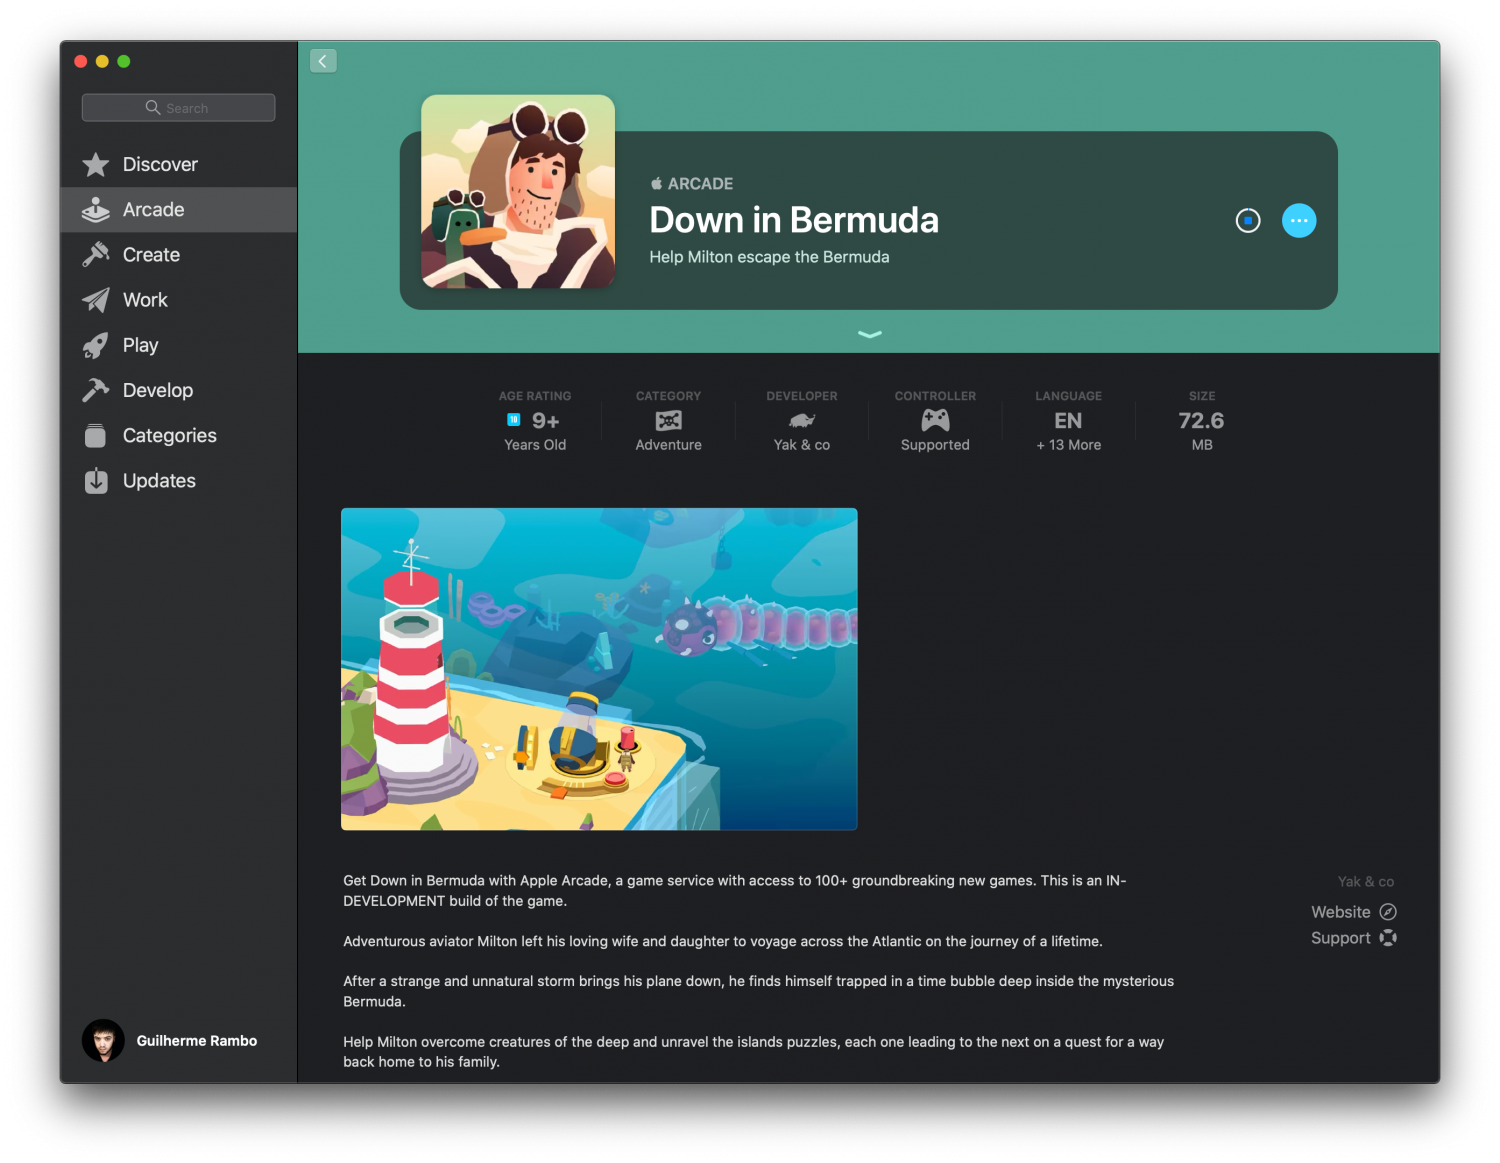Open Guilherme Rambo account name
The width and height of the screenshot is (1500, 1163).
[x=197, y=1041]
